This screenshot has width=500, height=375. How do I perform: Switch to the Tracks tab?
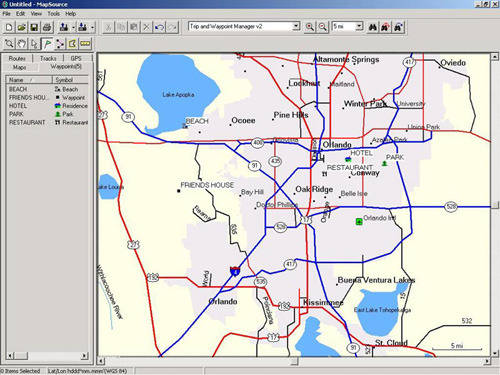point(48,58)
